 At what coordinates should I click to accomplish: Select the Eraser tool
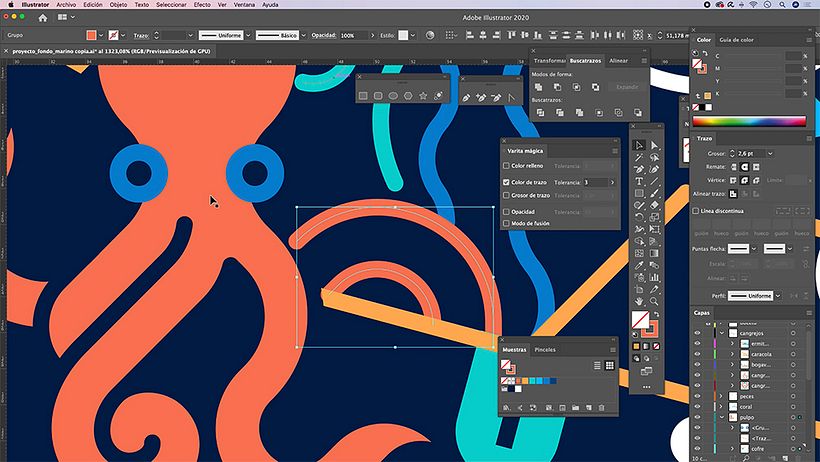click(654, 205)
